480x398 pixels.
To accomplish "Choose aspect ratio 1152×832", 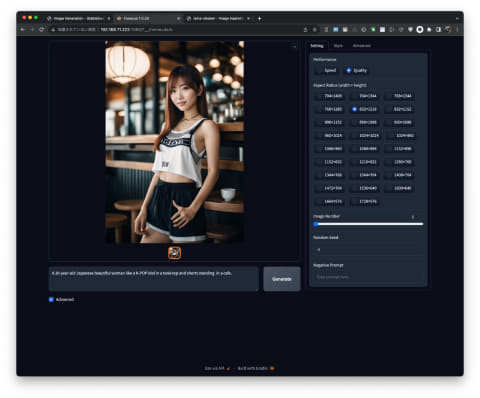I will point(330,162).
